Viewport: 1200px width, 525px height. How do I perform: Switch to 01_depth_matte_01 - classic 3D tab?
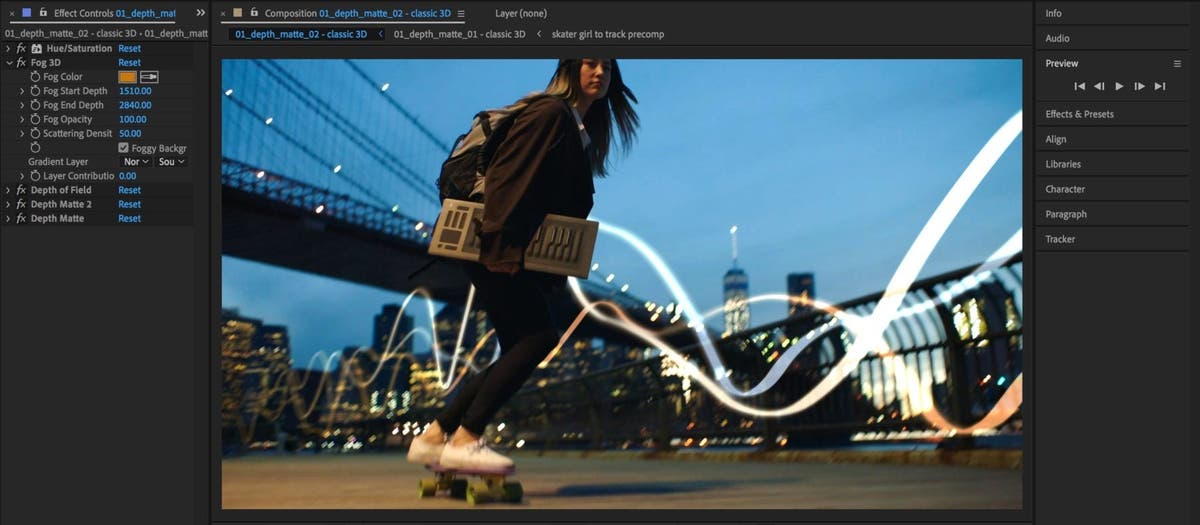(459, 34)
